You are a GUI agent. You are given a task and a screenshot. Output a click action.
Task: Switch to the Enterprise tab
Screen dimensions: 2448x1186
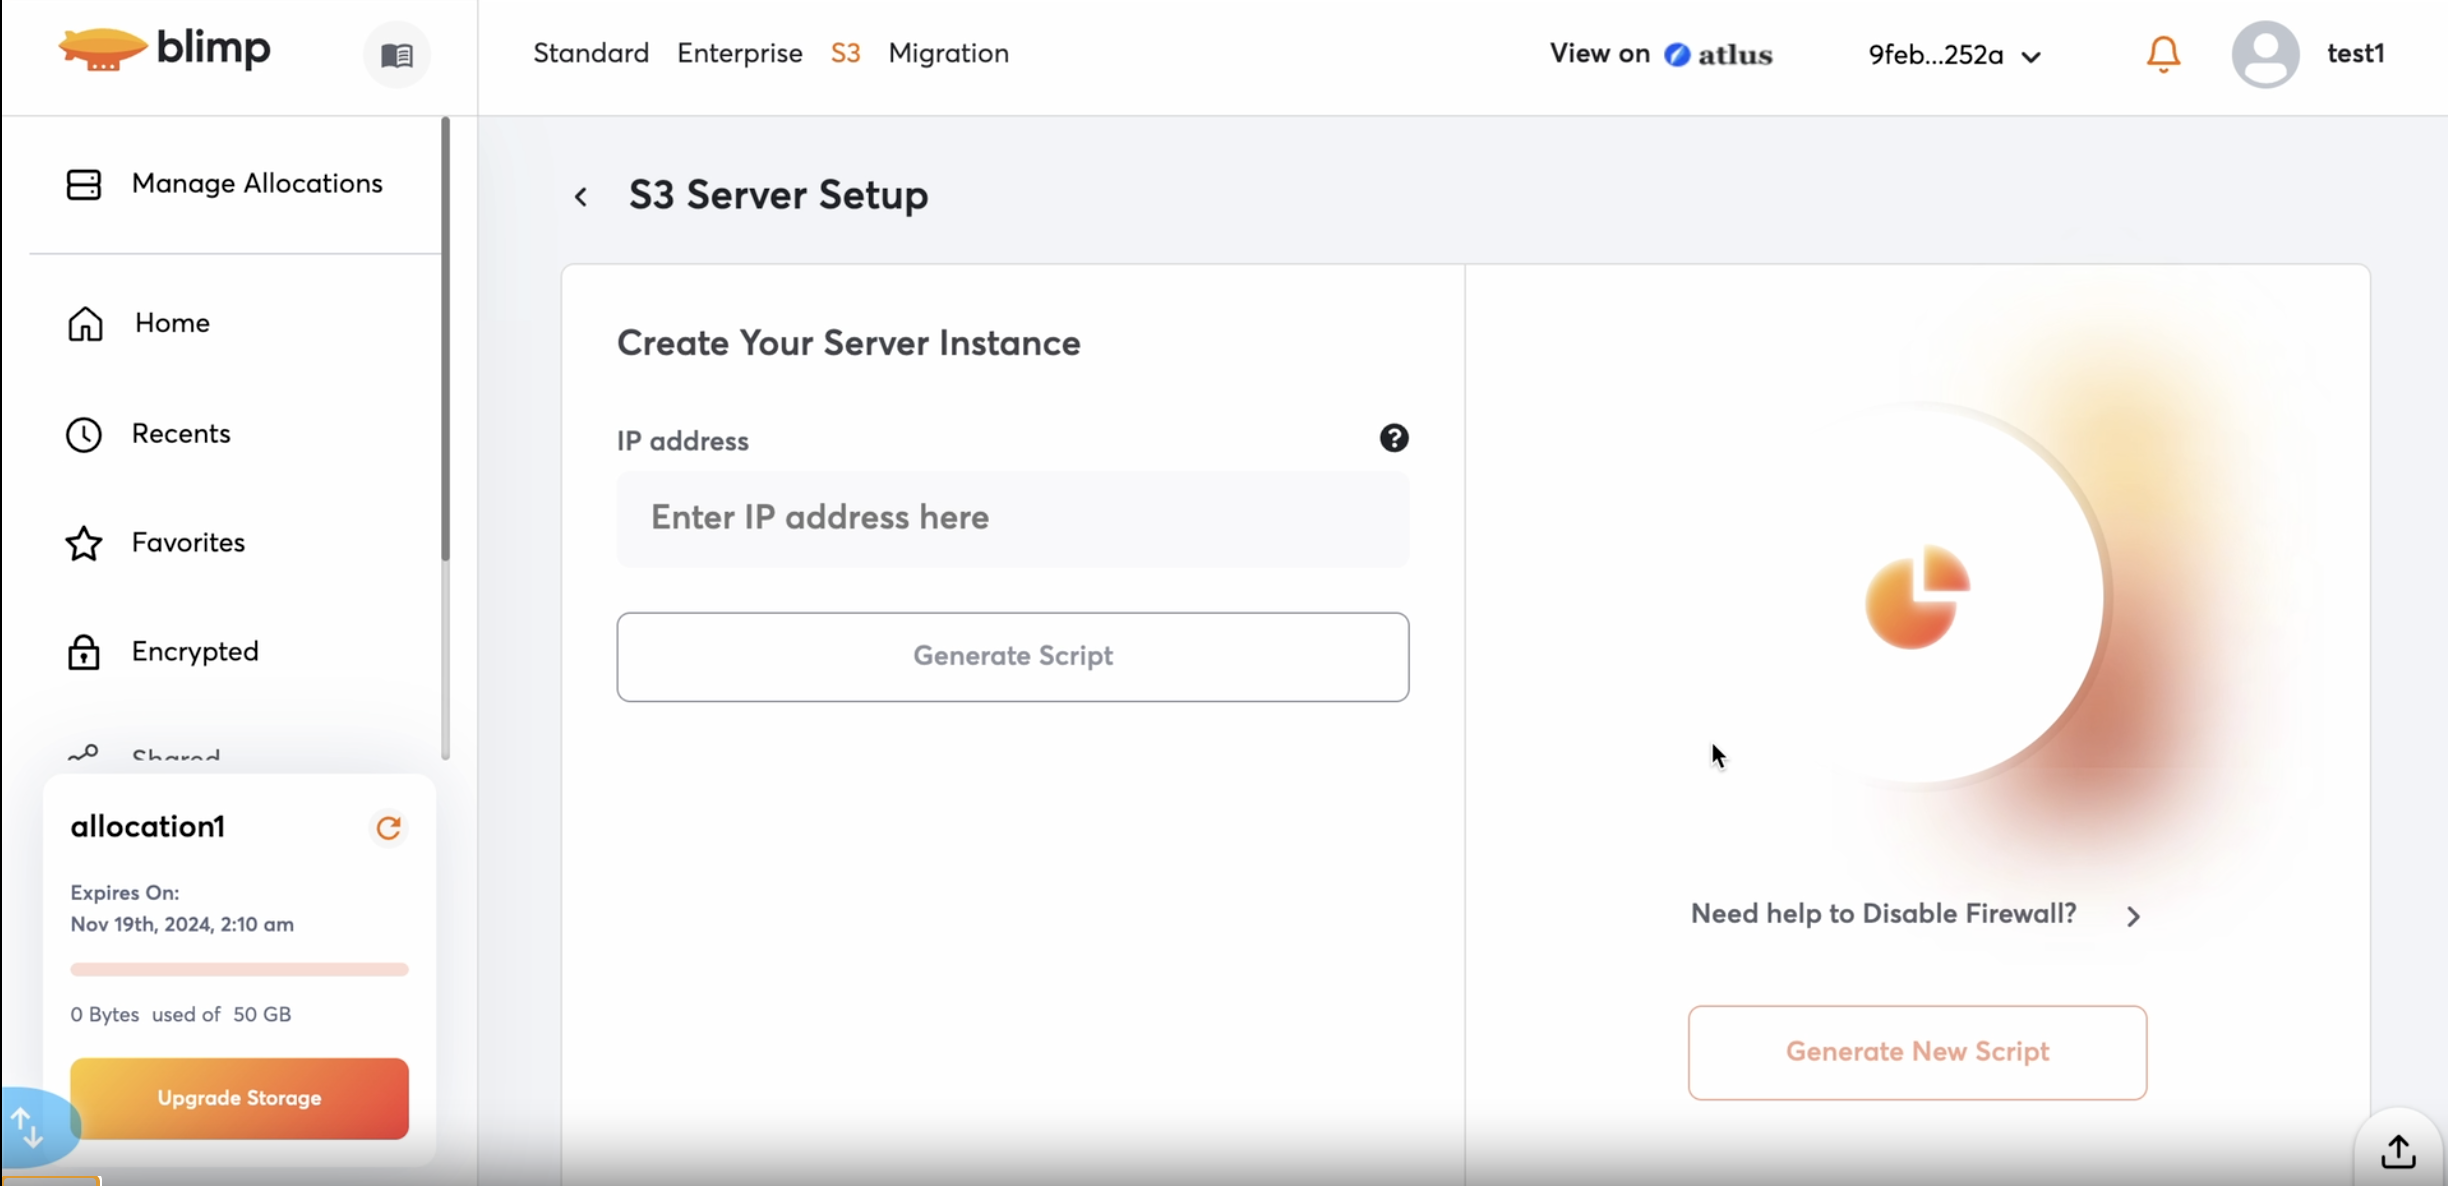(739, 53)
